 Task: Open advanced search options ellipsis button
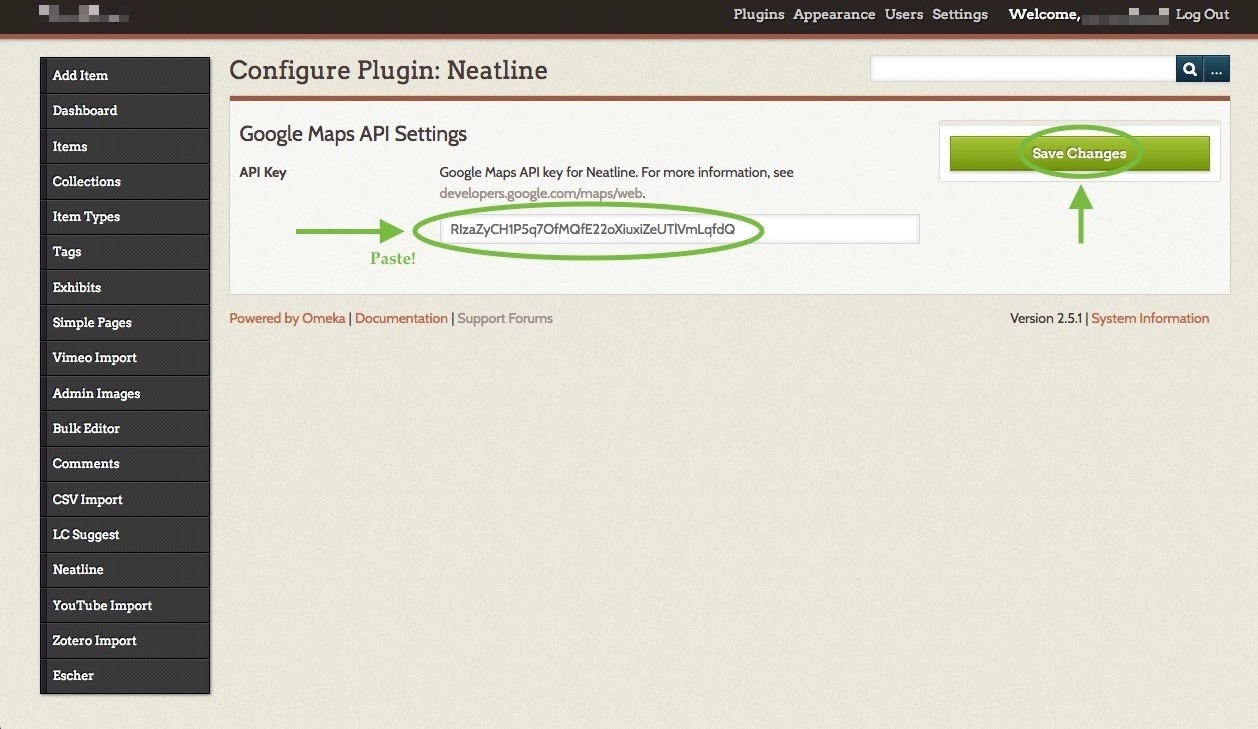coord(1217,69)
